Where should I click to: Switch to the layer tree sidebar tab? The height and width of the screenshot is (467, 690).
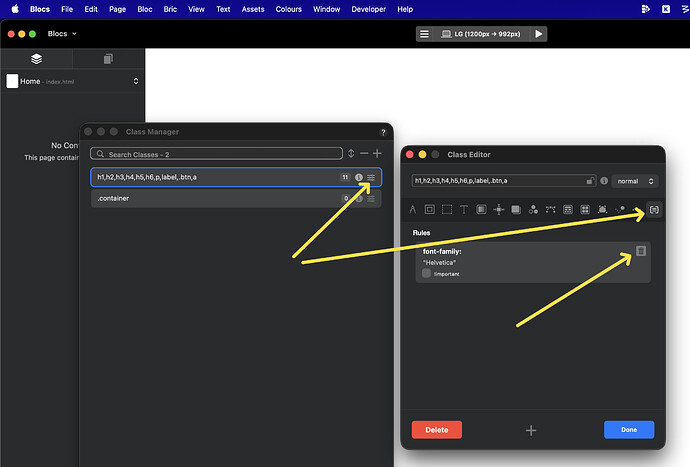[36, 59]
